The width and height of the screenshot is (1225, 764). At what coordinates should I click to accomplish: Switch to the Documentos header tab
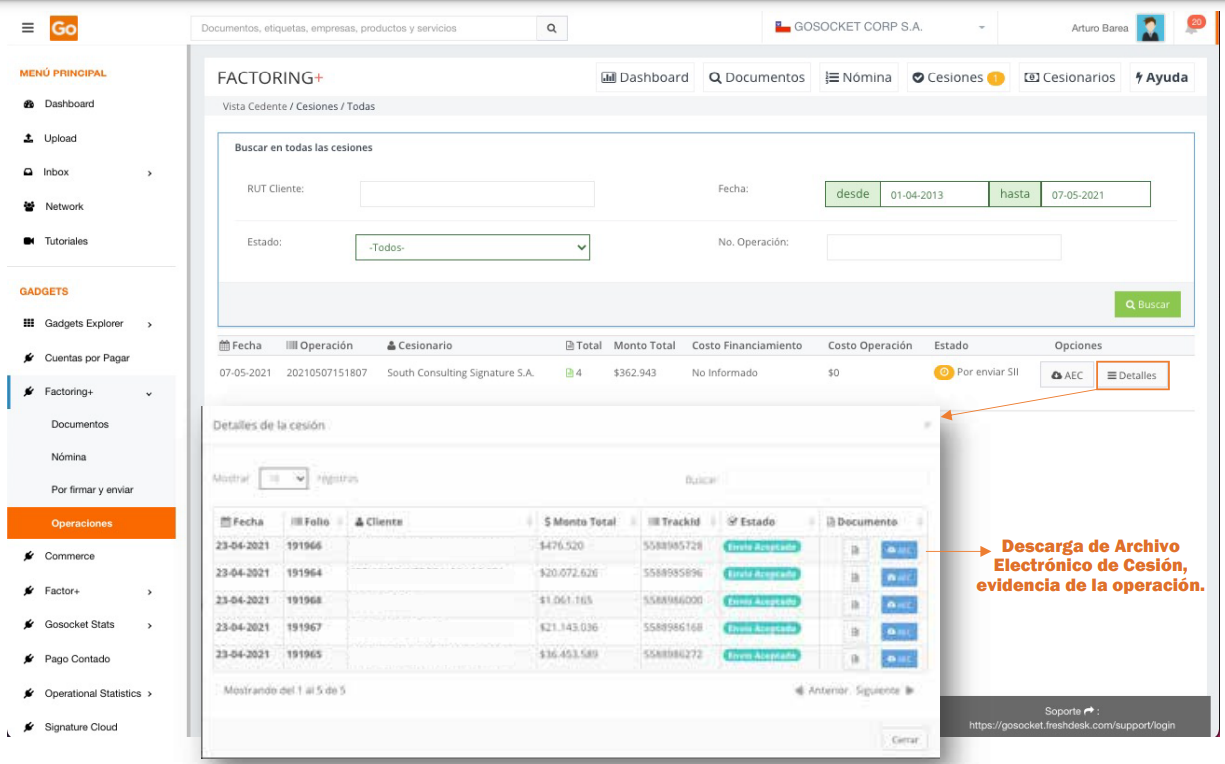pos(757,77)
